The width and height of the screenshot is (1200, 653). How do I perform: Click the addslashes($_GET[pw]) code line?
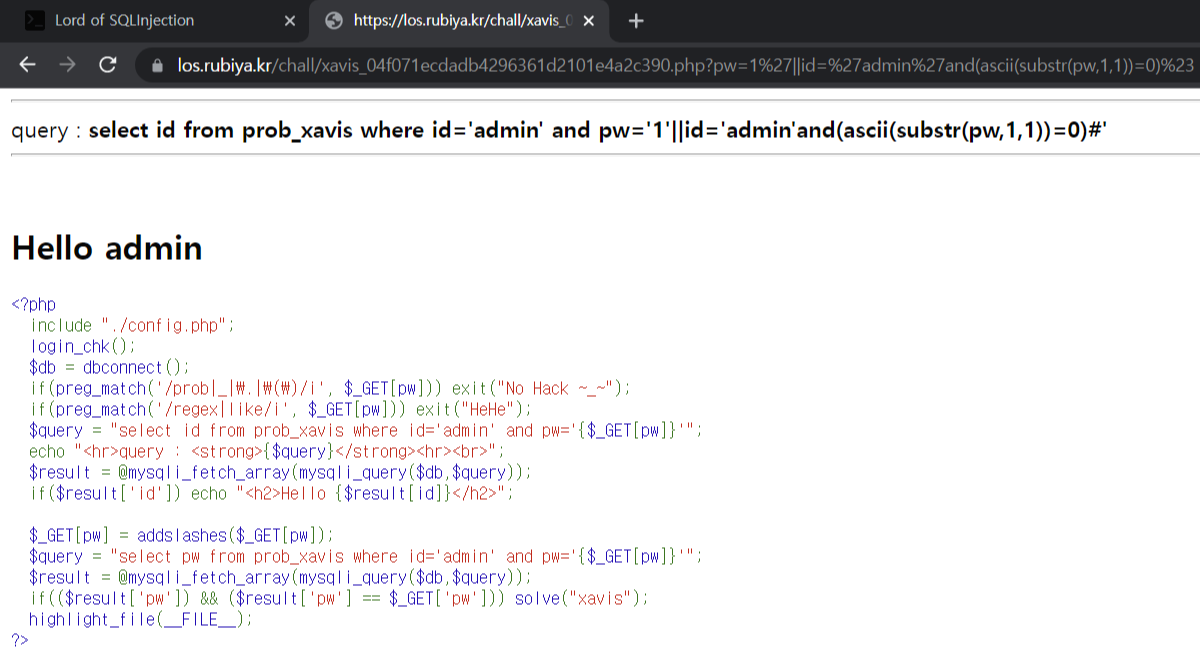pyautogui.click(x=181, y=535)
